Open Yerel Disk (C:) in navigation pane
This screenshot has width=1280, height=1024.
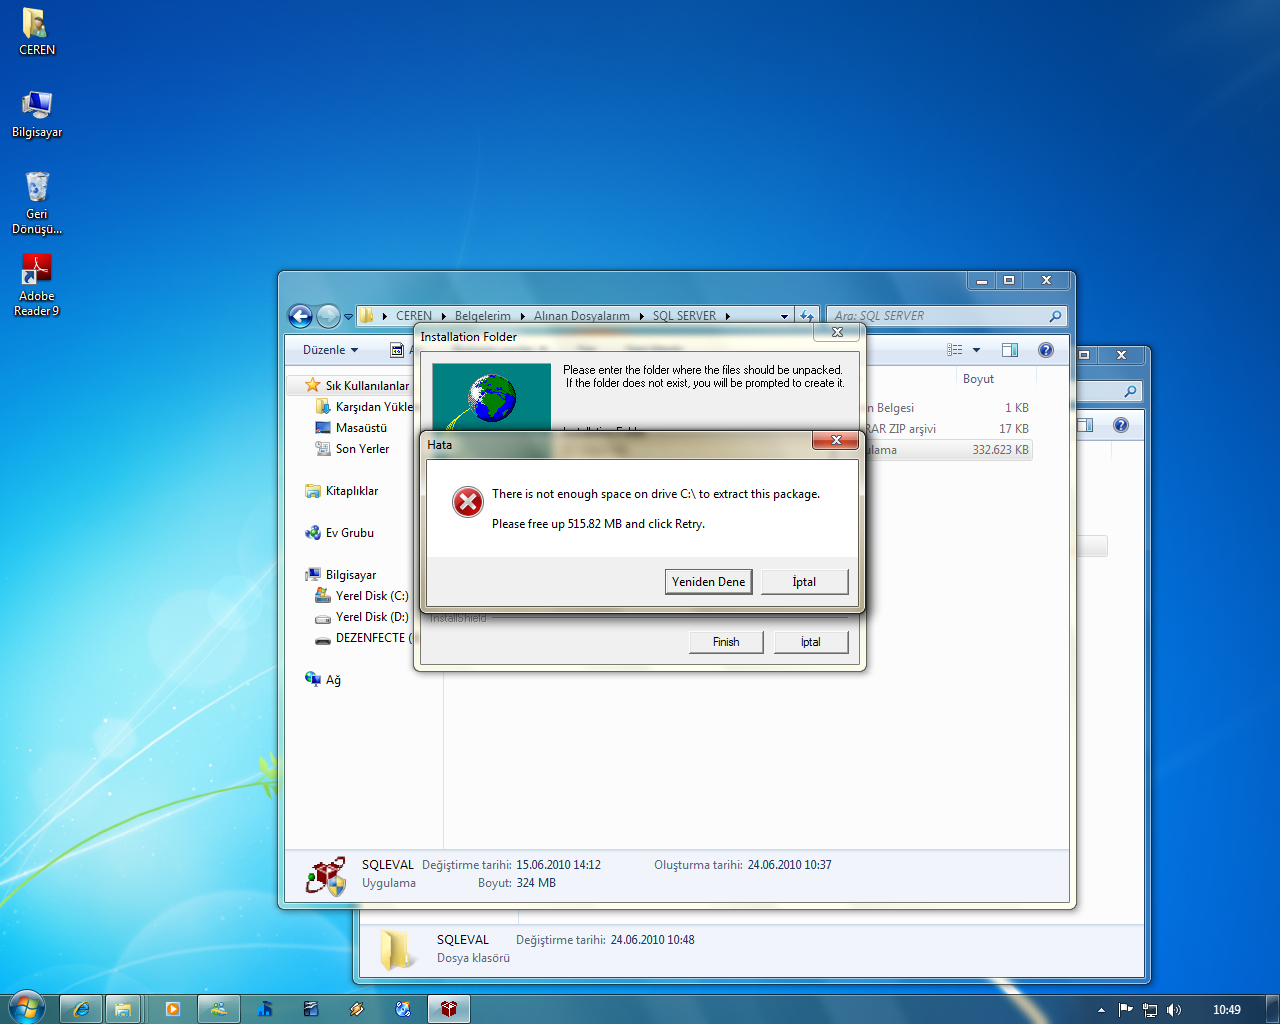371,596
